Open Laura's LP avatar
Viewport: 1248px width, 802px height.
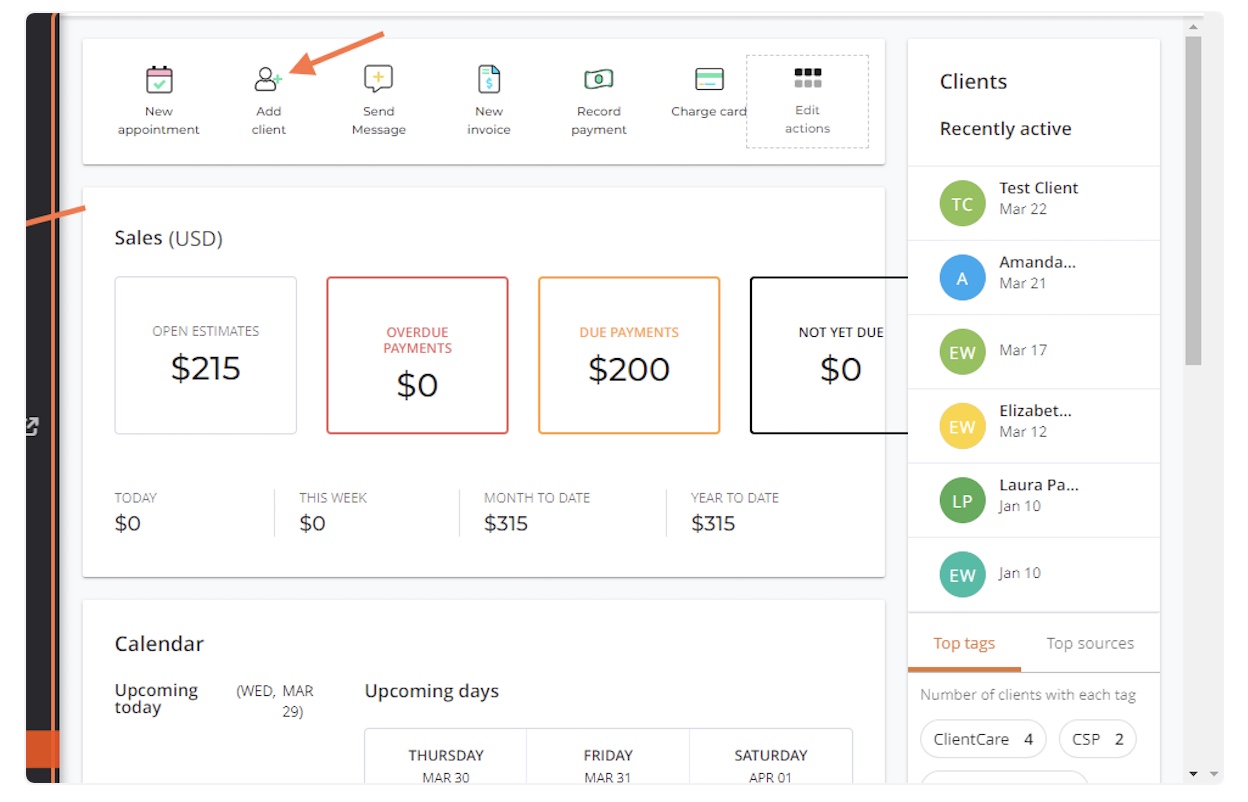[x=962, y=500]
